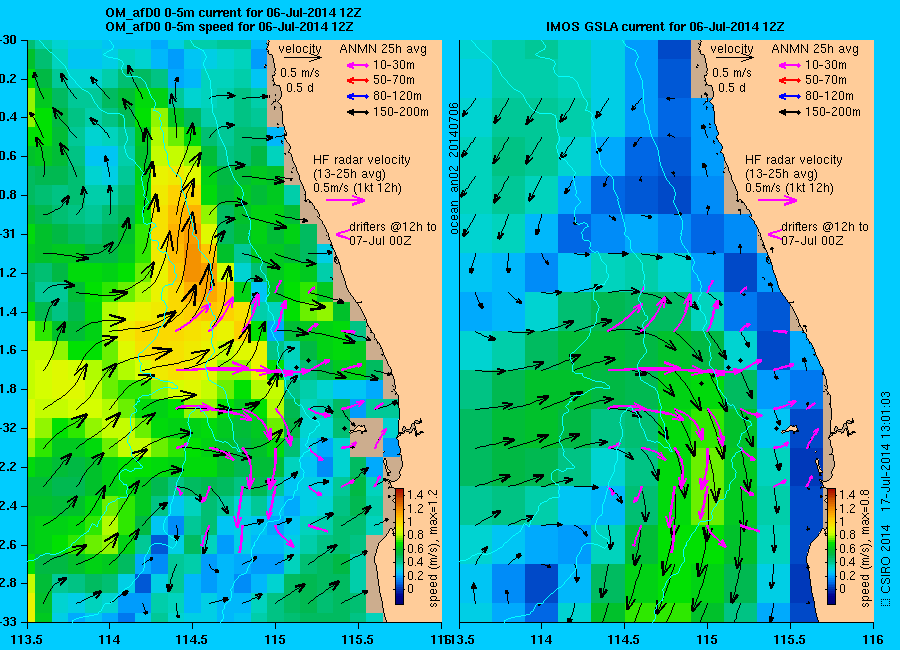Click the magenta 10-30m arrow in left legend

pyautogui.click(x=358, y=65)
